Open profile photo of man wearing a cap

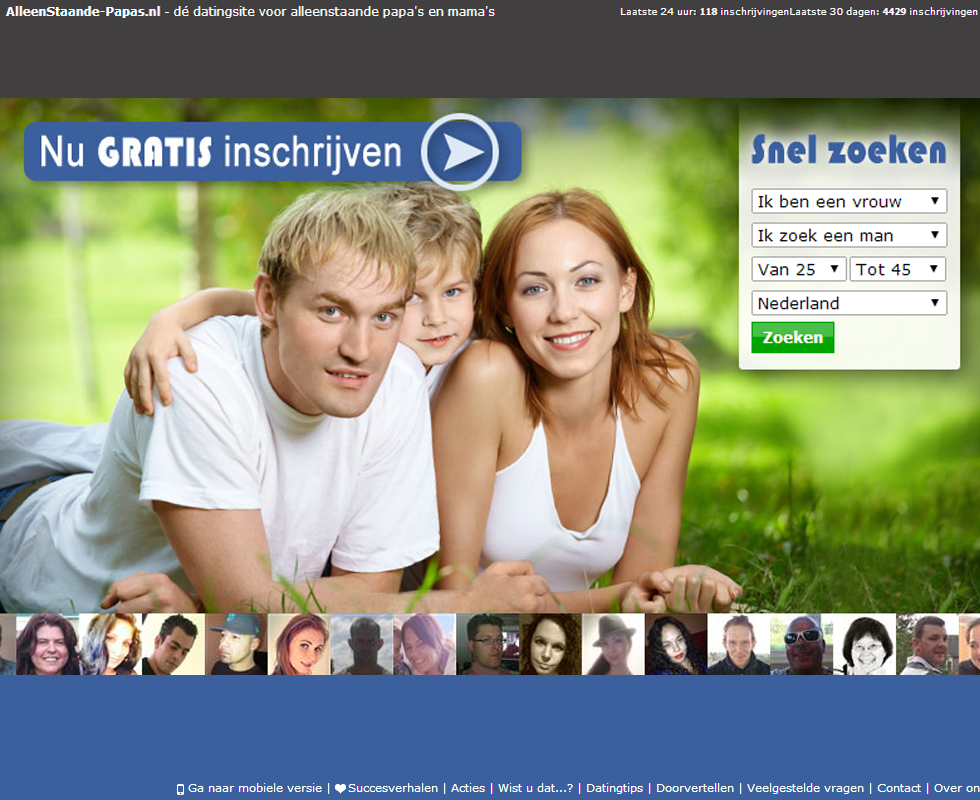click(236, 644)
